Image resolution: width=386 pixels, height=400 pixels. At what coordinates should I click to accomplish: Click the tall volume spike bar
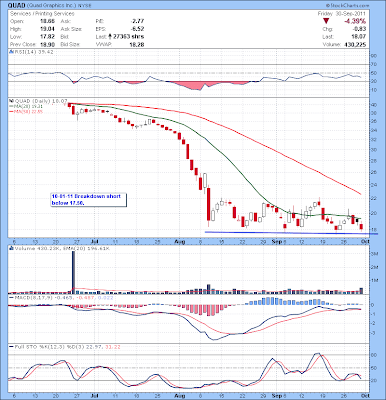pyautogui.click(x=73, y=272)
